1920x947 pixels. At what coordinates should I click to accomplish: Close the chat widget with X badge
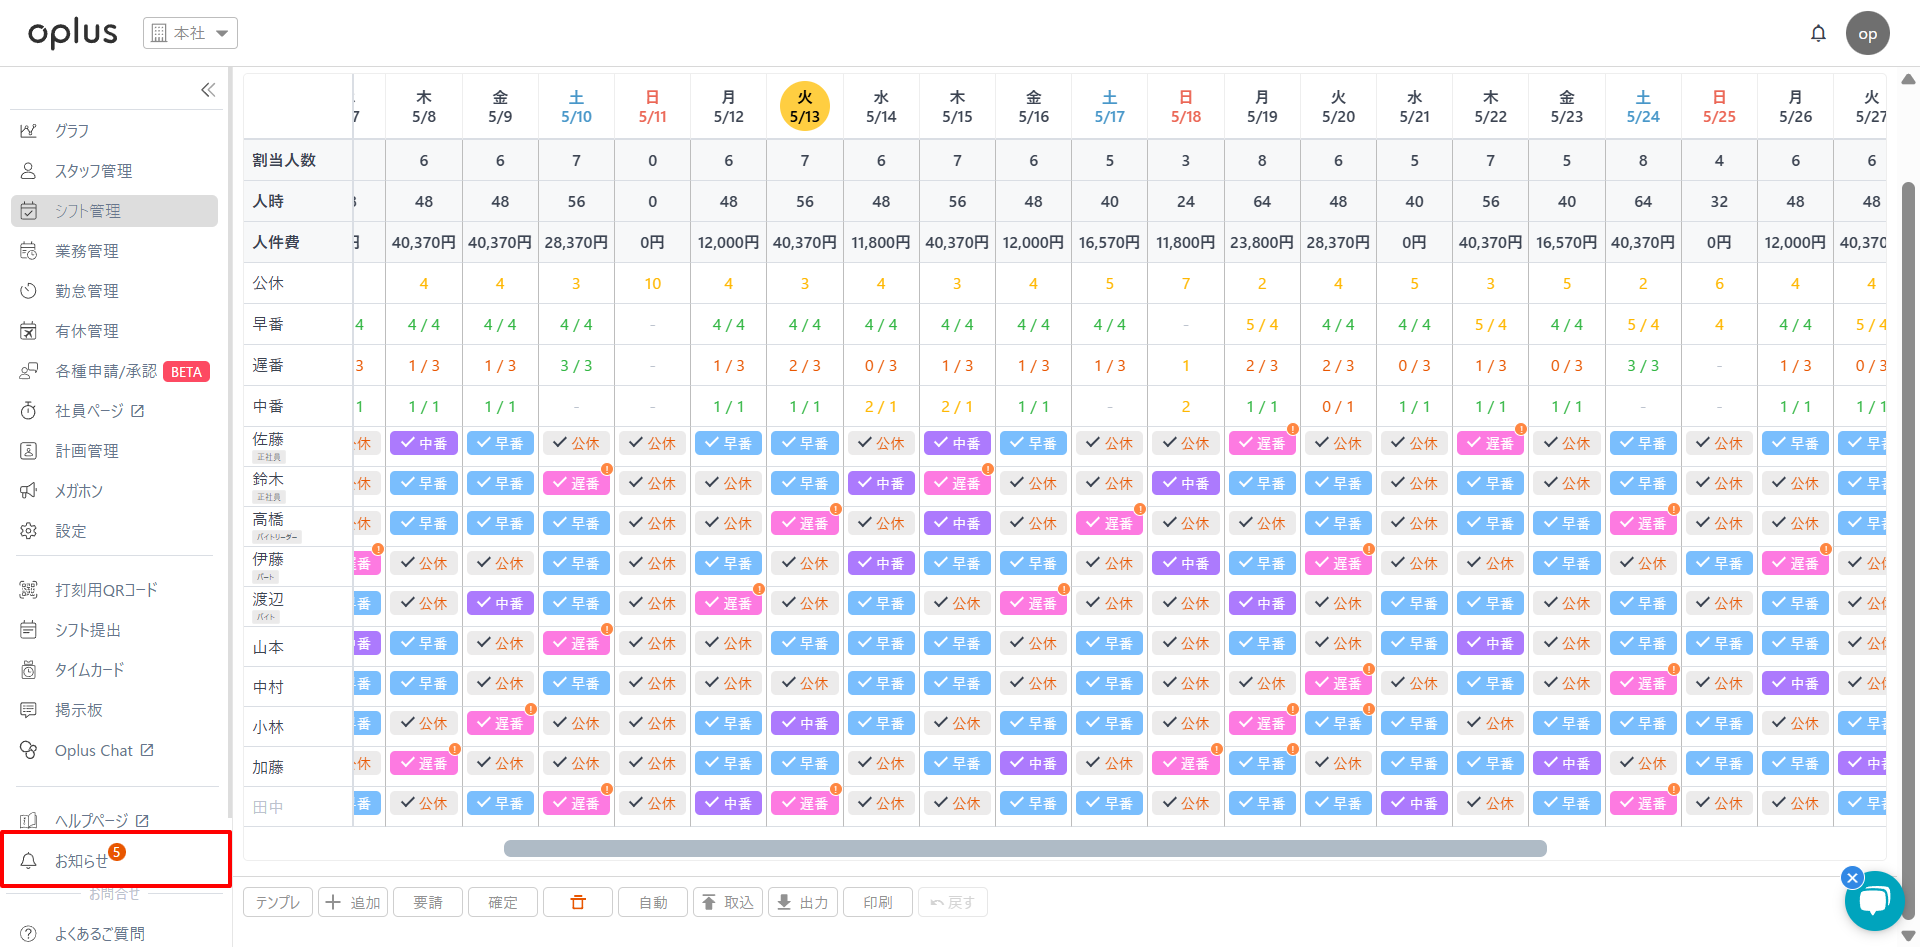[1852, 877]
